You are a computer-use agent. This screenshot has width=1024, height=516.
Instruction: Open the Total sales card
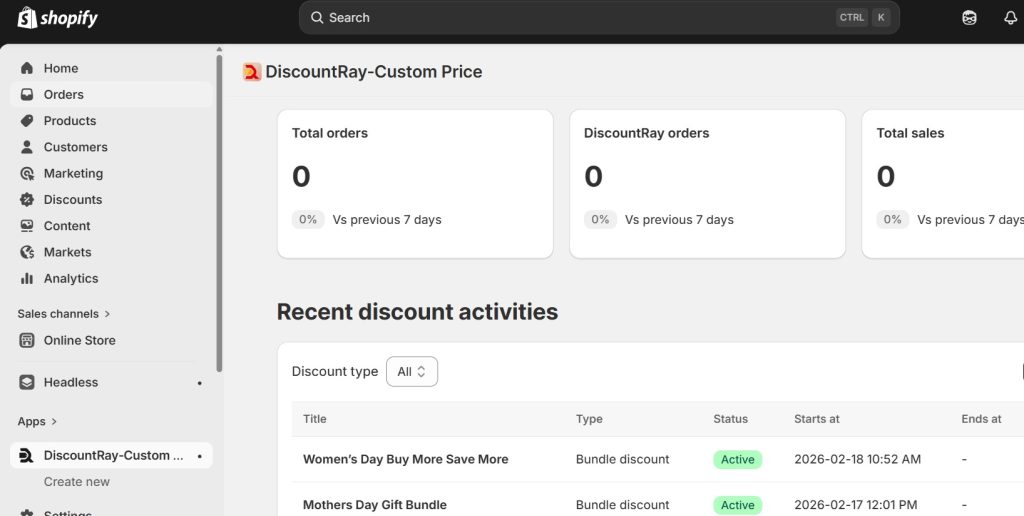(x=943, y=184)
